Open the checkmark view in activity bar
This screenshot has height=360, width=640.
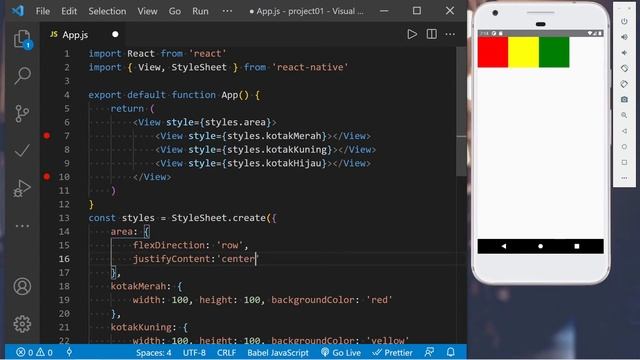coord(22,151)
